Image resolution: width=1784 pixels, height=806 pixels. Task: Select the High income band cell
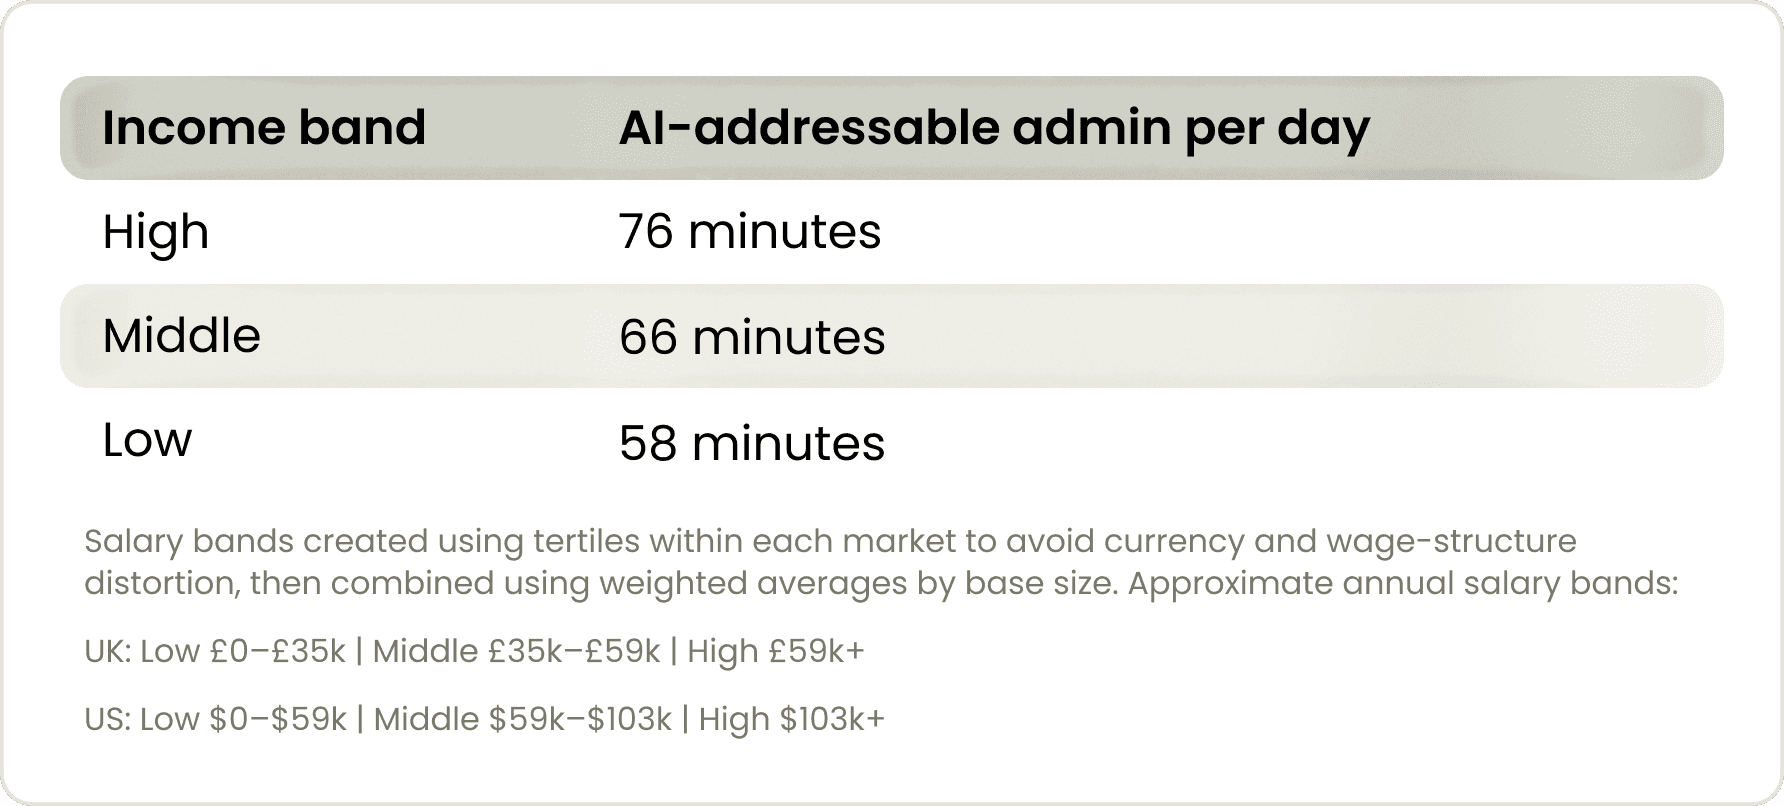click(156, 233)
